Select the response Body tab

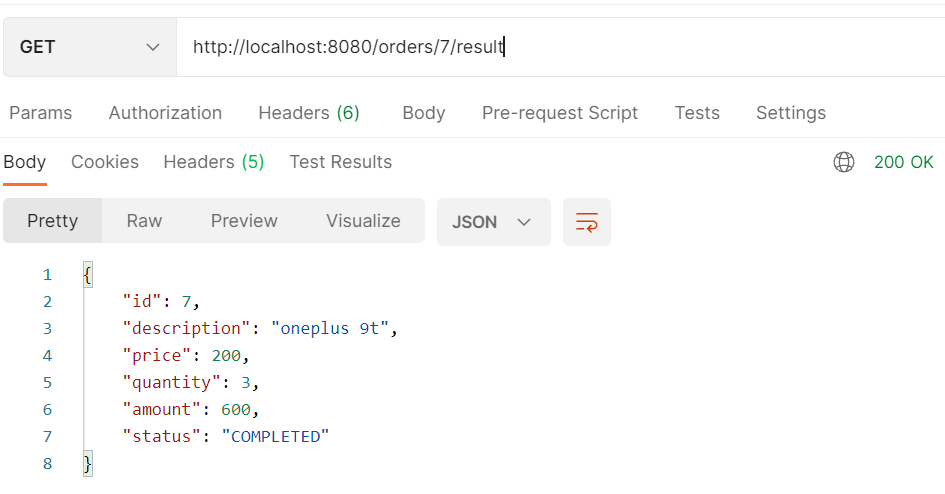tap(25, 162)
